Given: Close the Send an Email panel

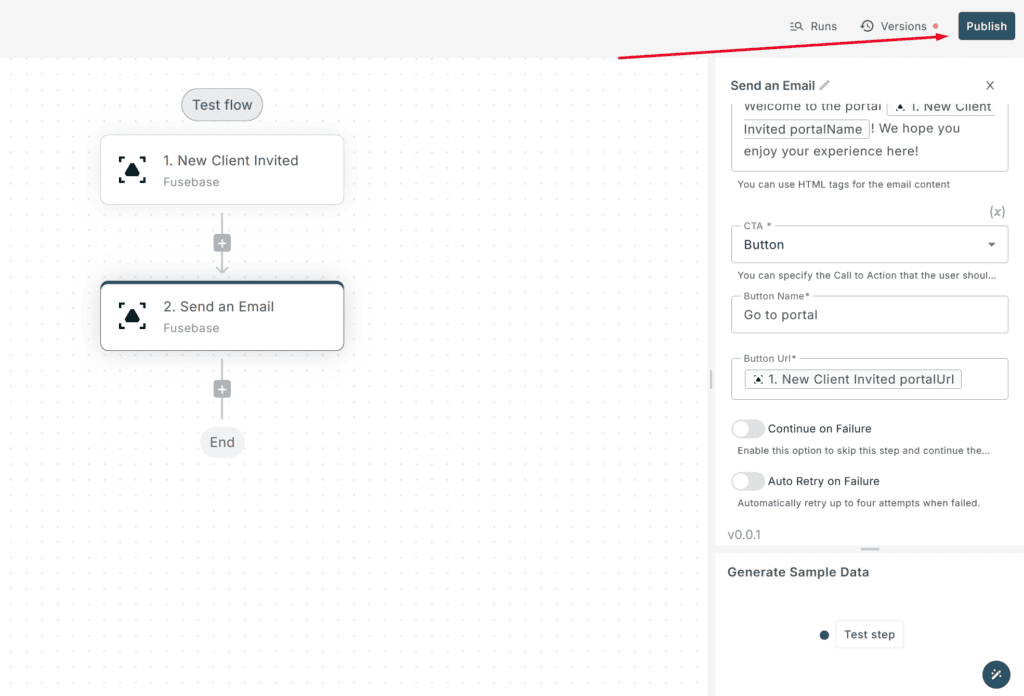Looking at the screenshot, I should (990, 86).
